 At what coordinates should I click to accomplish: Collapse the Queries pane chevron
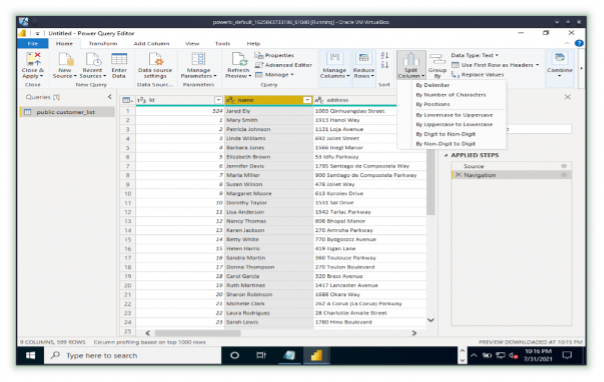(x=110, y=97)
